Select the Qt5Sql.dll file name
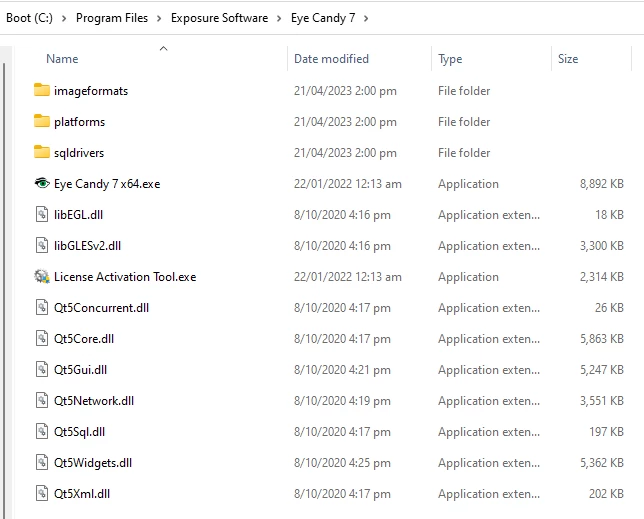Screen dimensions: 644x519 pyautogui.click(x=79, y=432)
